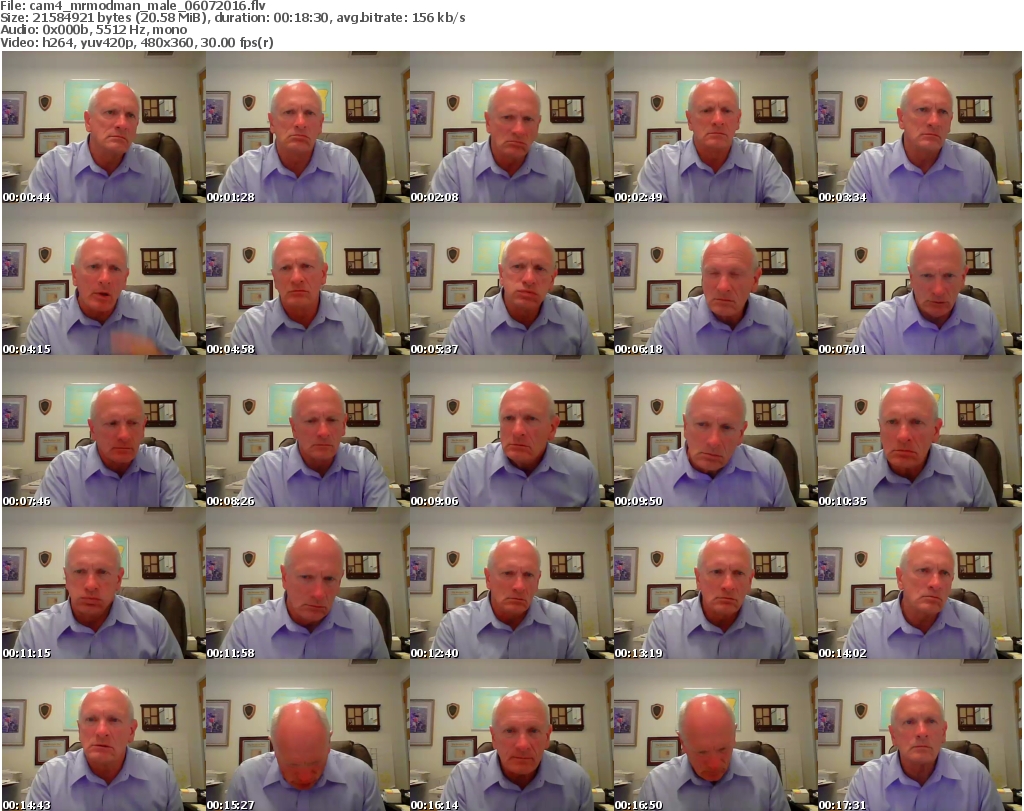Click the frame stamped 00:07:01

coord(920,279)
